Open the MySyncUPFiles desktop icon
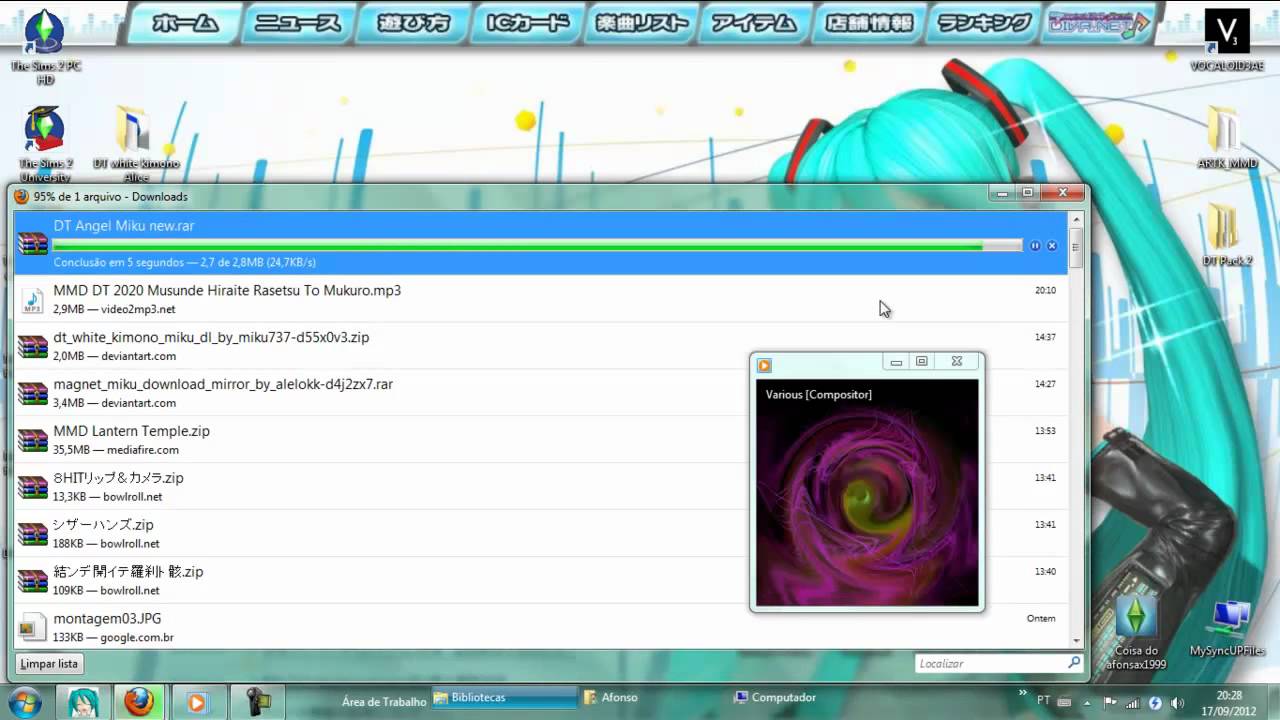Screen dimensions: 1280x720 click(1226, 629)
